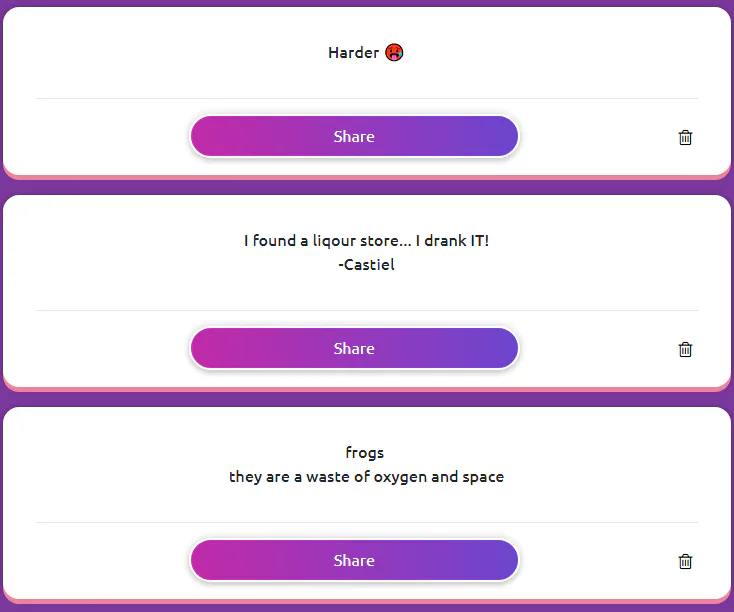Image resolution: width=734 pixels, height=612 pixels.
Task: Click the "frogs" heading text
Action: pos(365,453)
